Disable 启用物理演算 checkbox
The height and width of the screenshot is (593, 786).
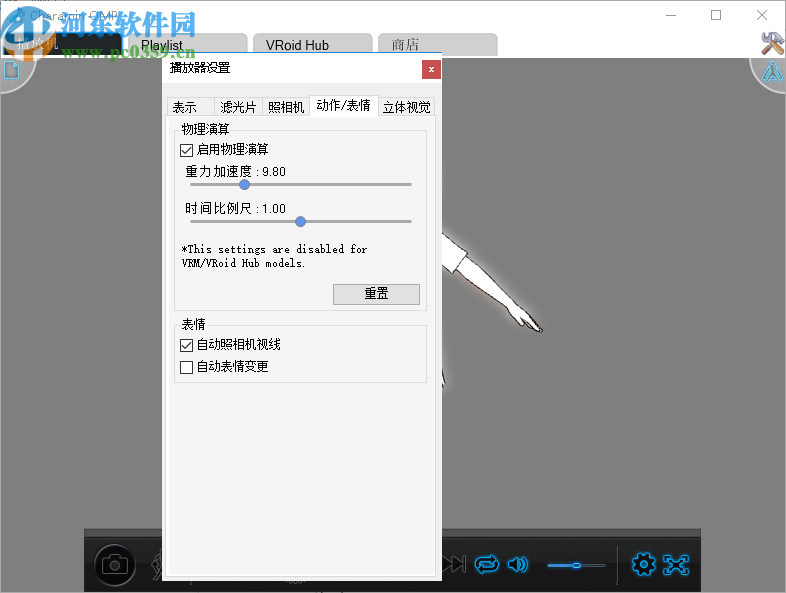pyautogui.click(x=186, y=150)
